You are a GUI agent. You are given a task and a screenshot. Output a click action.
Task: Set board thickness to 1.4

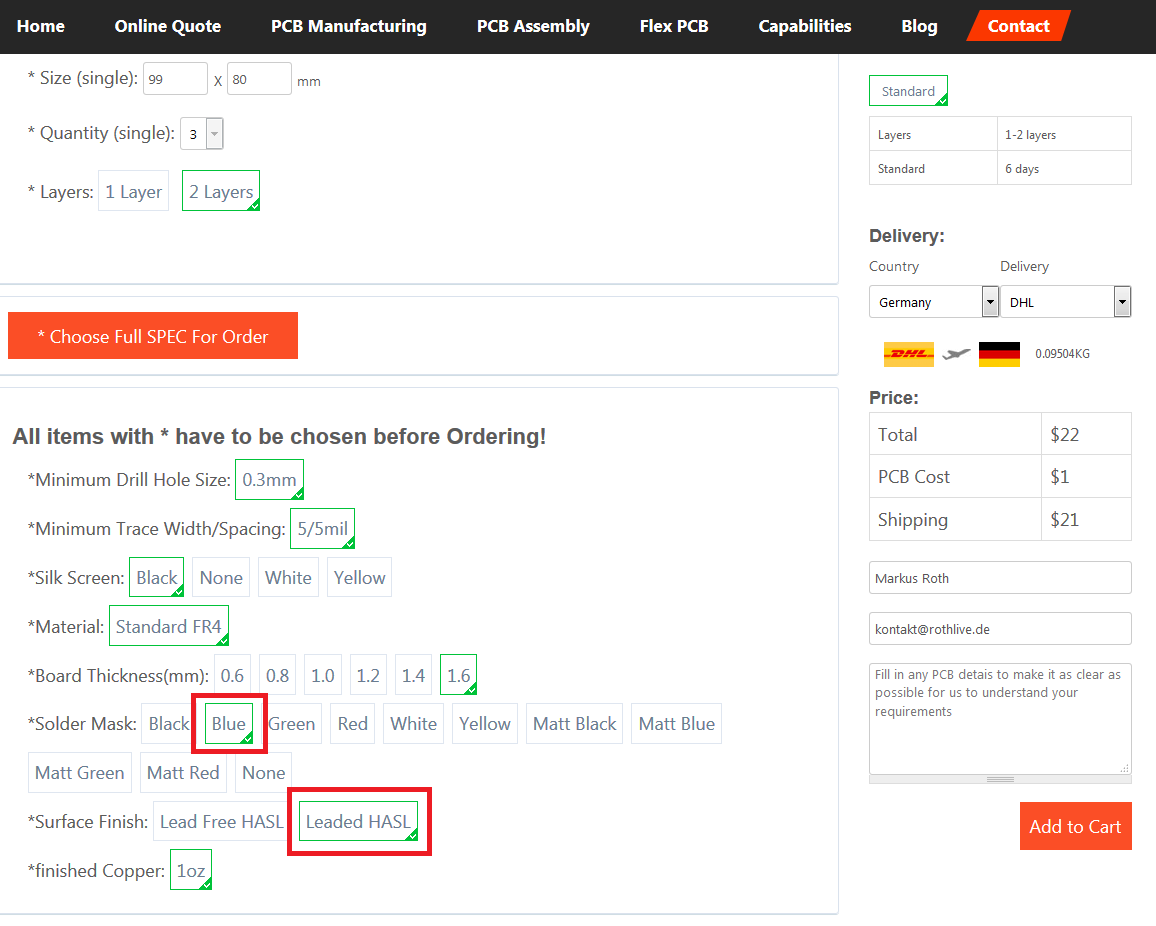[x=413, y=675]
